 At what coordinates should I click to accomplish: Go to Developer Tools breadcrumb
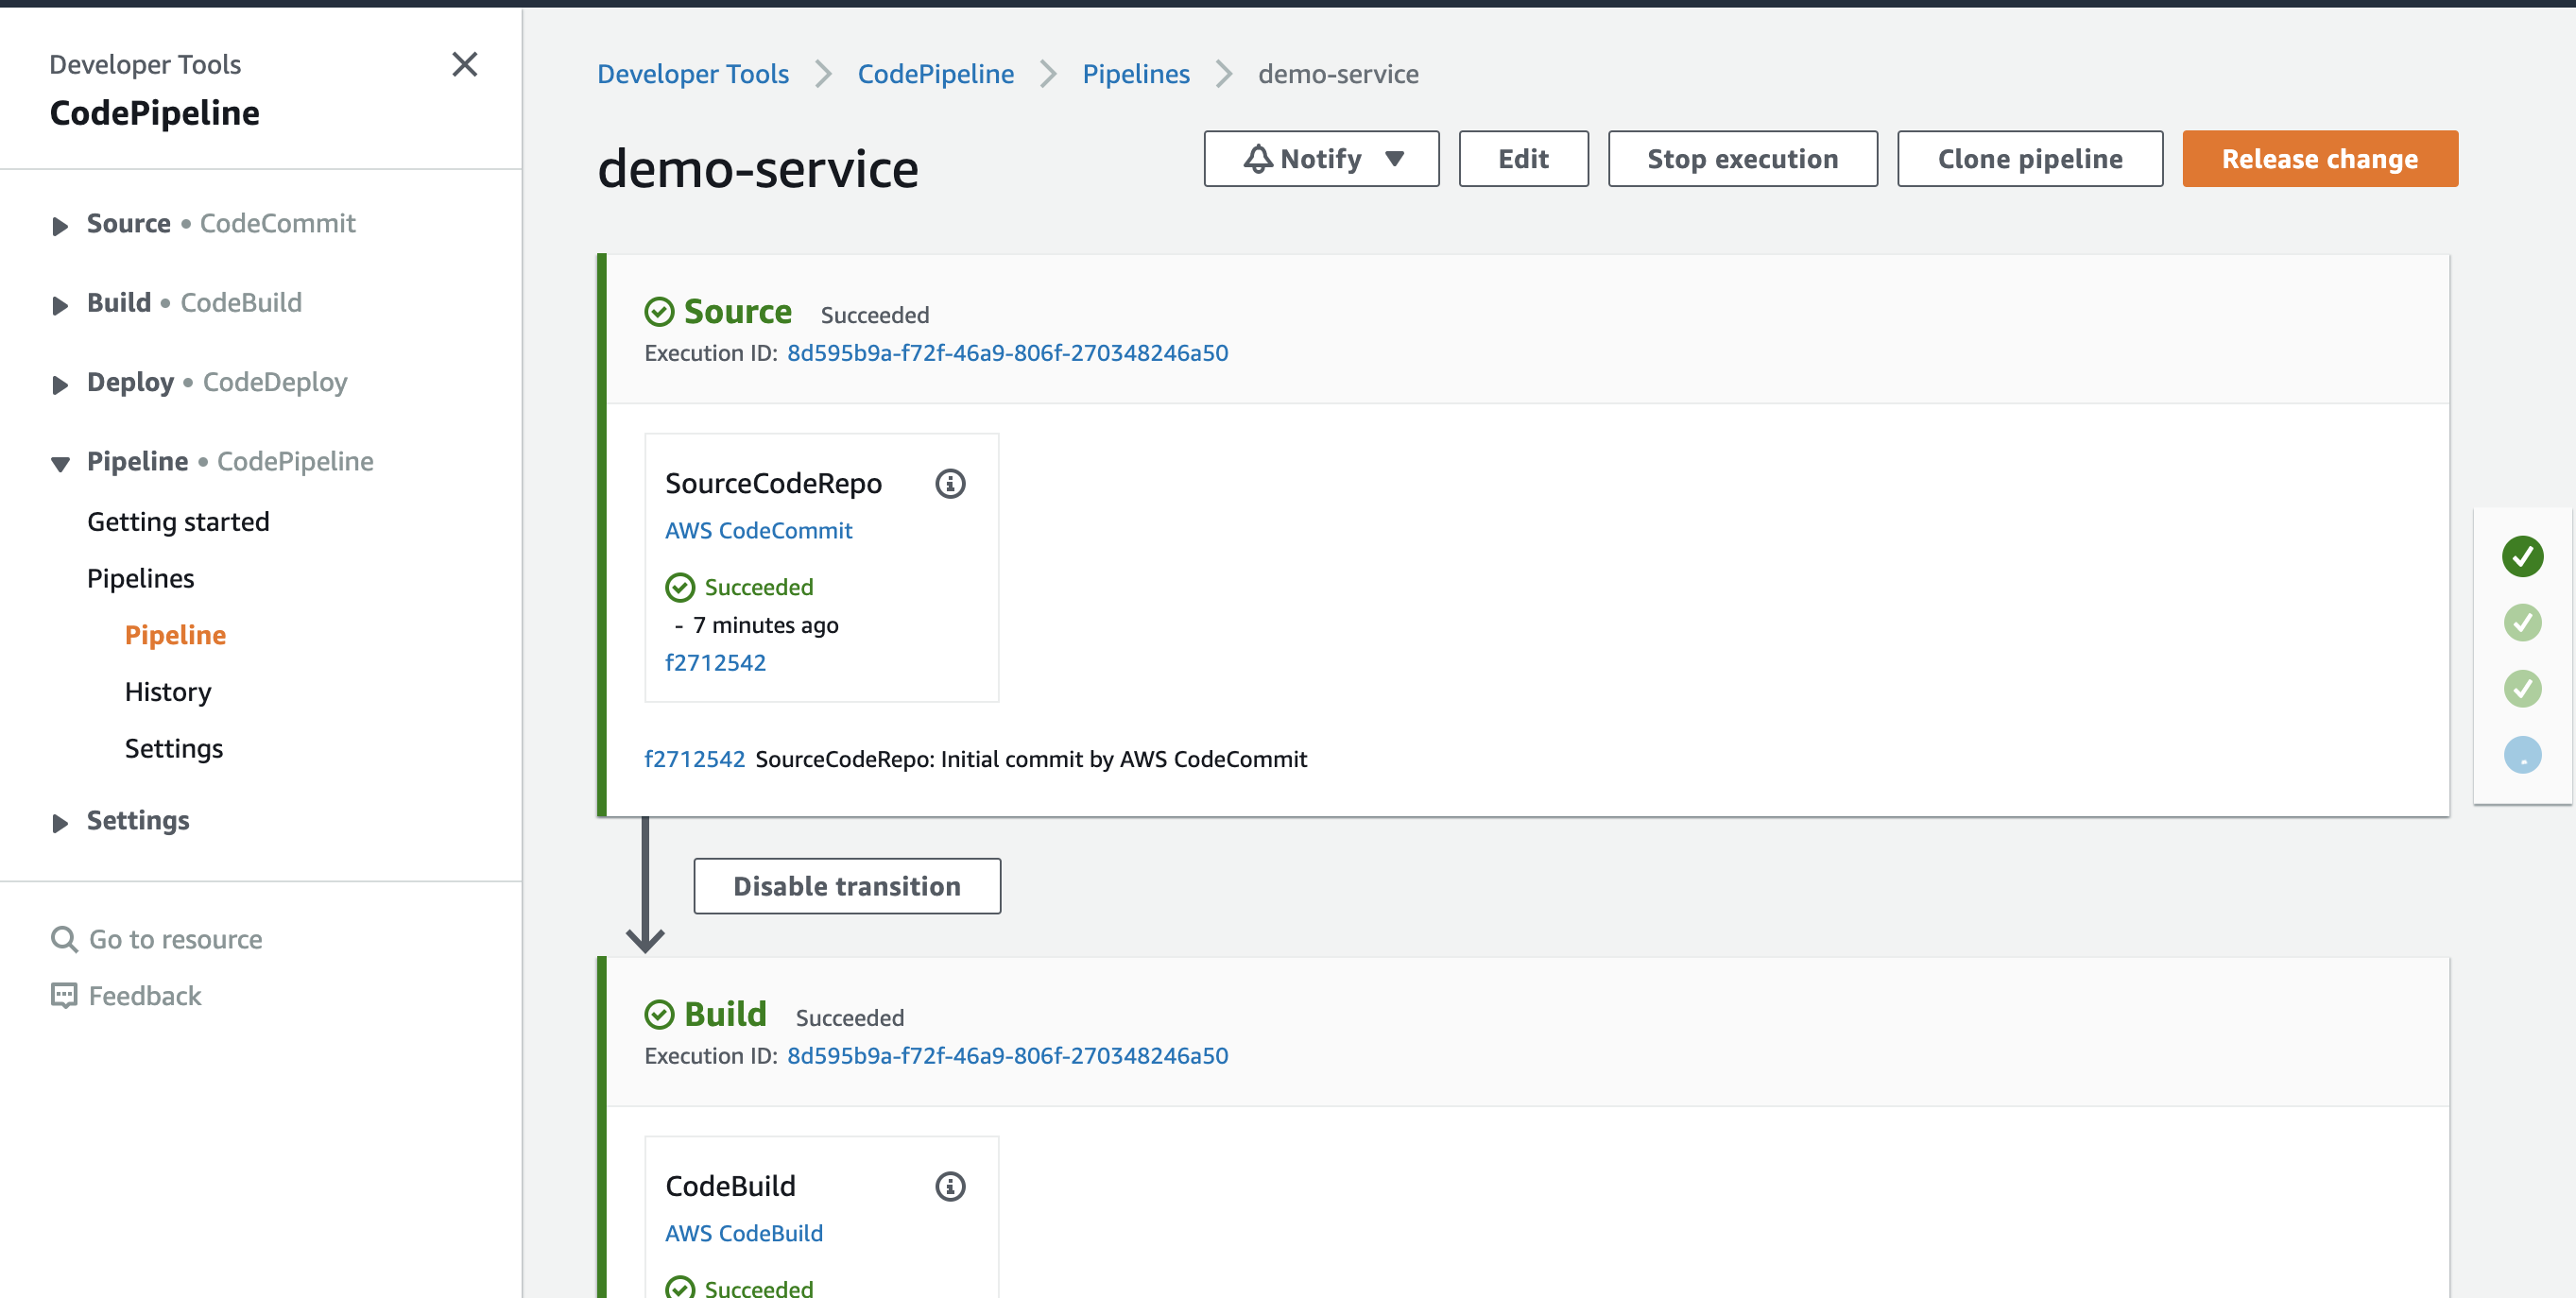coord(693,74)
